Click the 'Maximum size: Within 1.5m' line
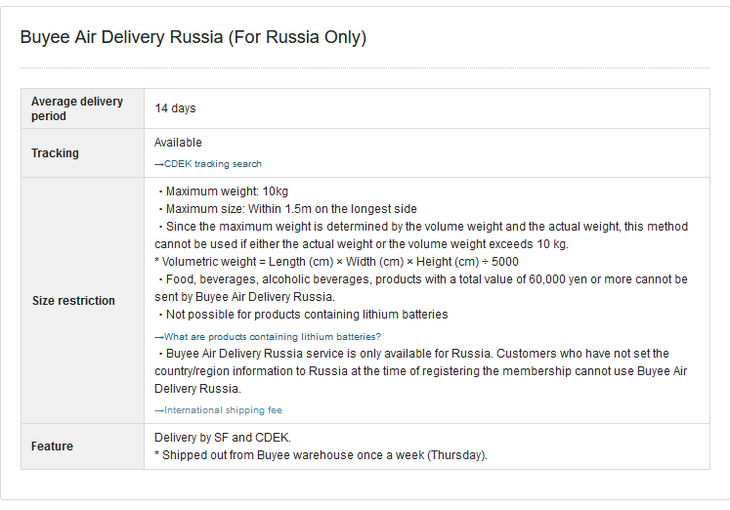Viewport: 730px width, 510px height. [x=287, y=209]
